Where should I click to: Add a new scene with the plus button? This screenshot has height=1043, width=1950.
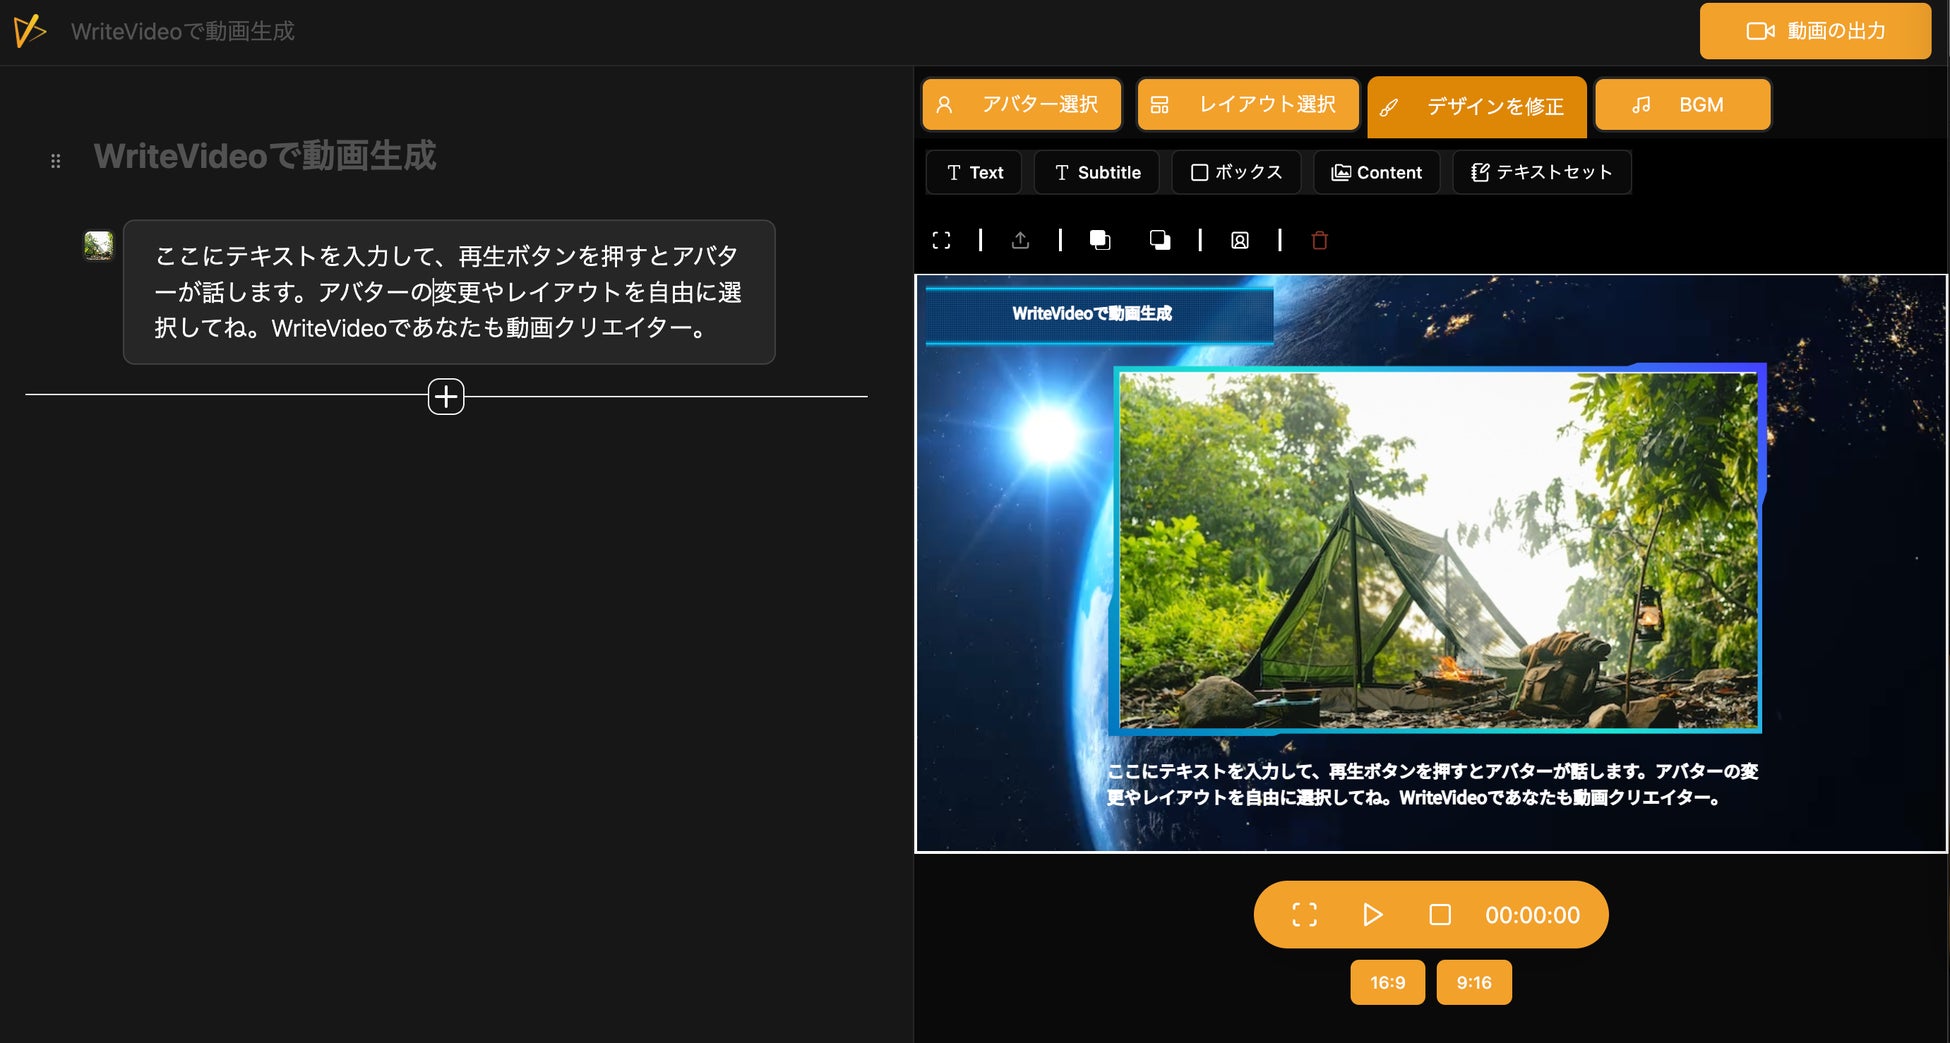(446, 397)
